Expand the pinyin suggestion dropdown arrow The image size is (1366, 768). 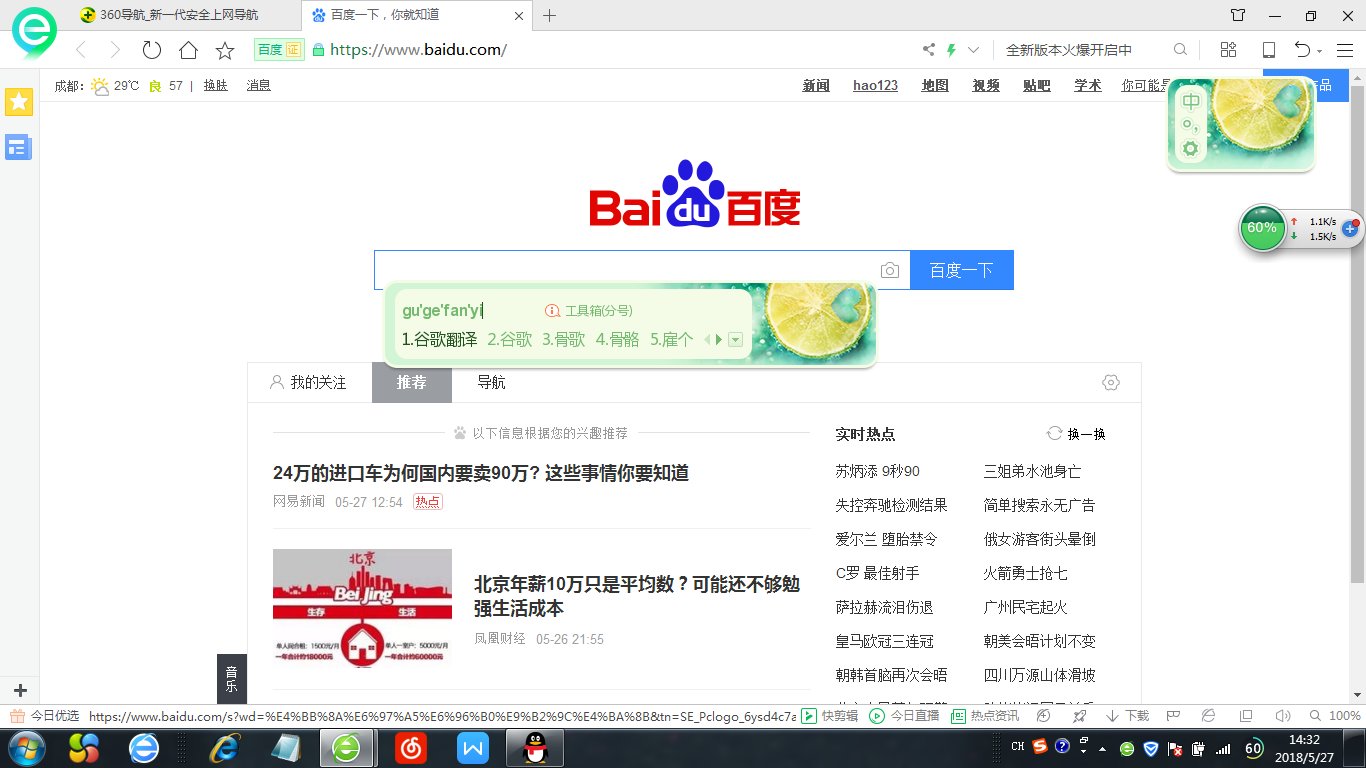[x=736, y=339]
